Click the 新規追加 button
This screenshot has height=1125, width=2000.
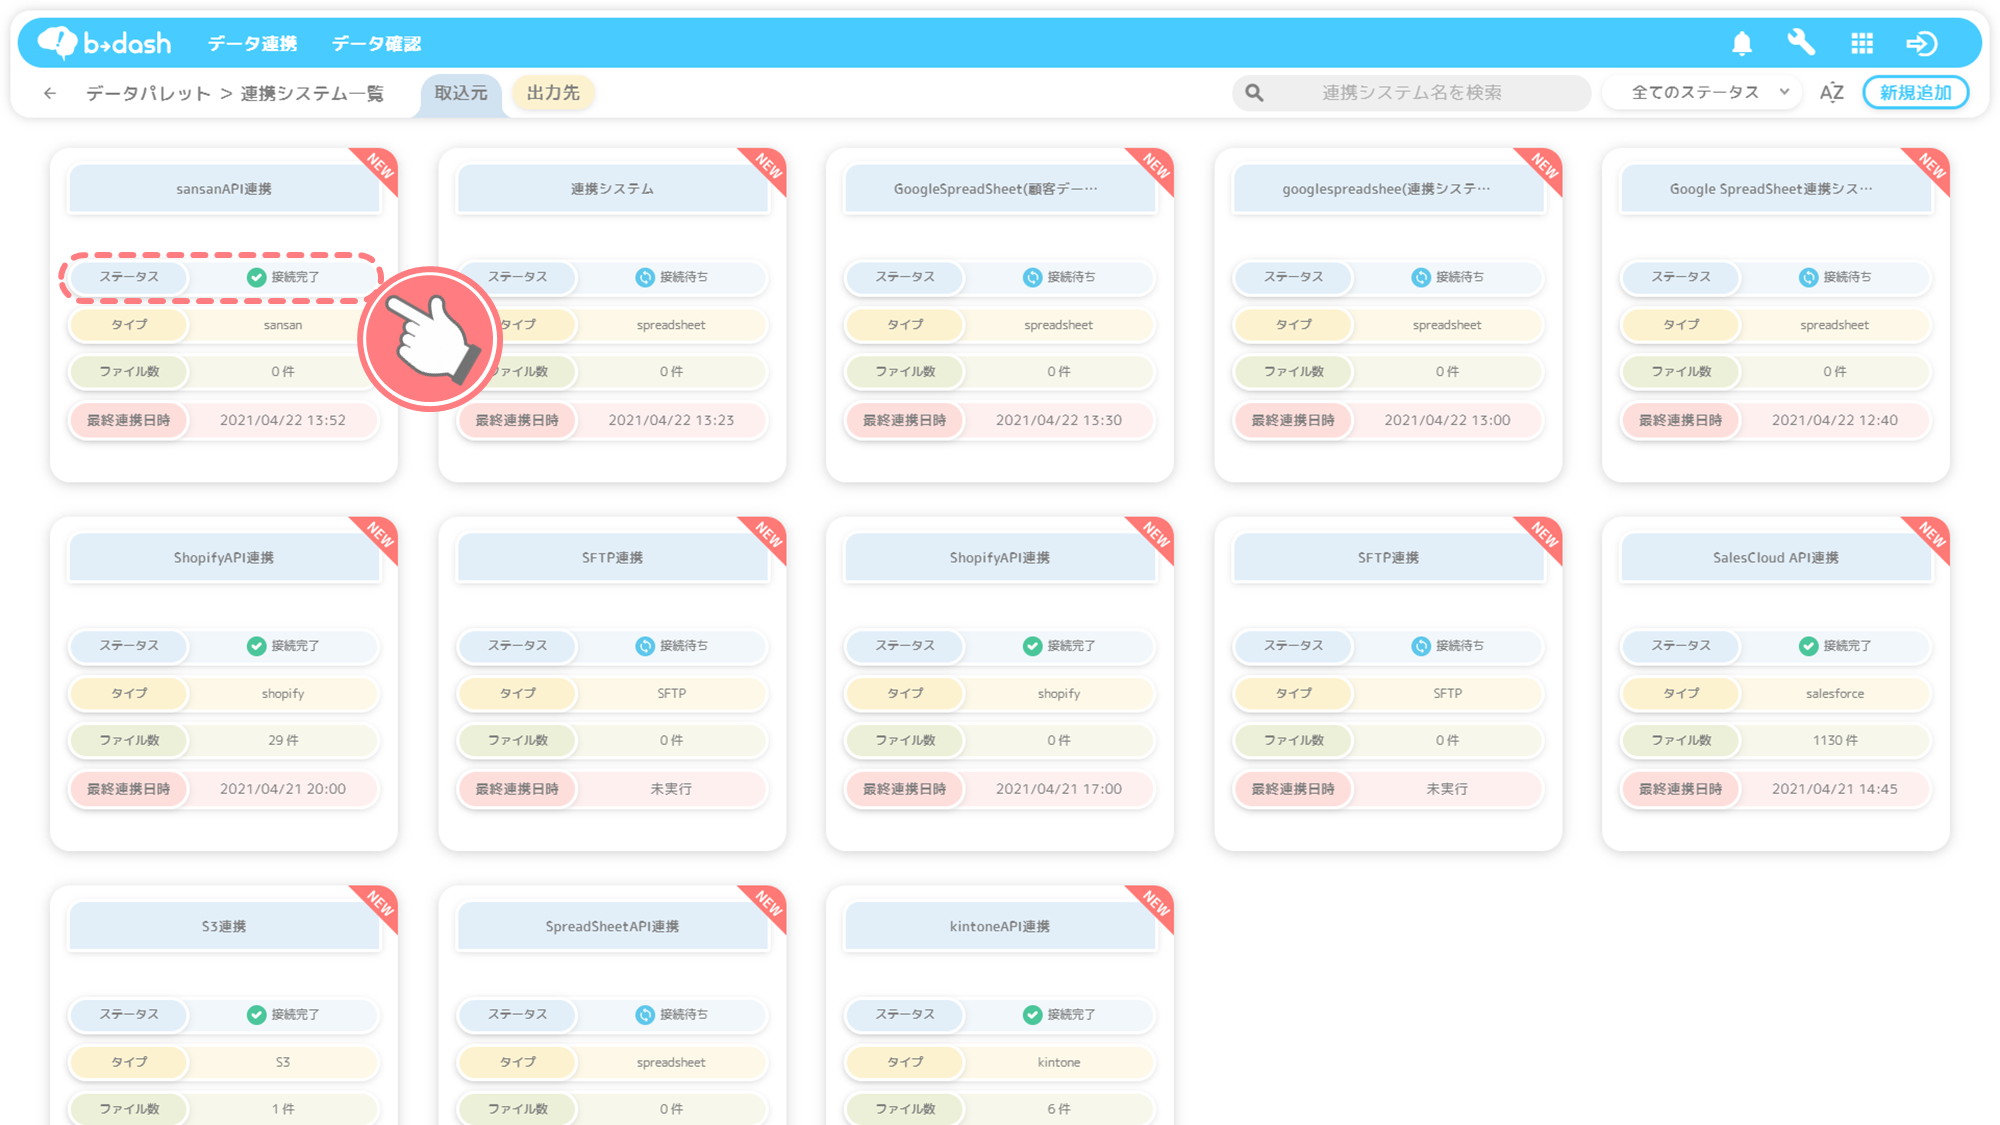(1915, 93)
